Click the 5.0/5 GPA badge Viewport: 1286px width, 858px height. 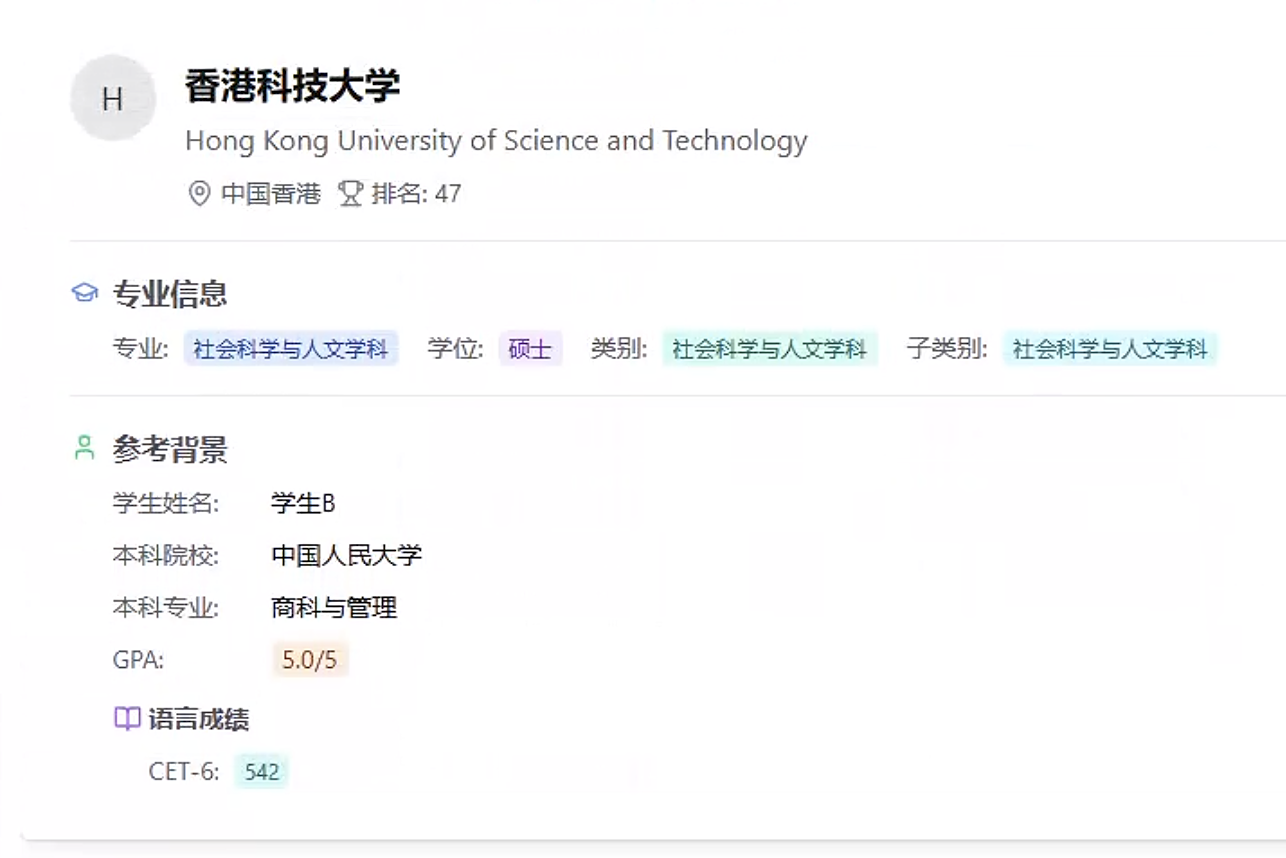pos(310,660)
